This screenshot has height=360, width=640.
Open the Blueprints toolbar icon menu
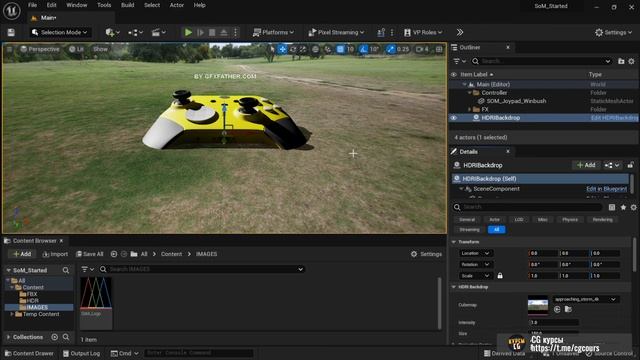point(135,32)
